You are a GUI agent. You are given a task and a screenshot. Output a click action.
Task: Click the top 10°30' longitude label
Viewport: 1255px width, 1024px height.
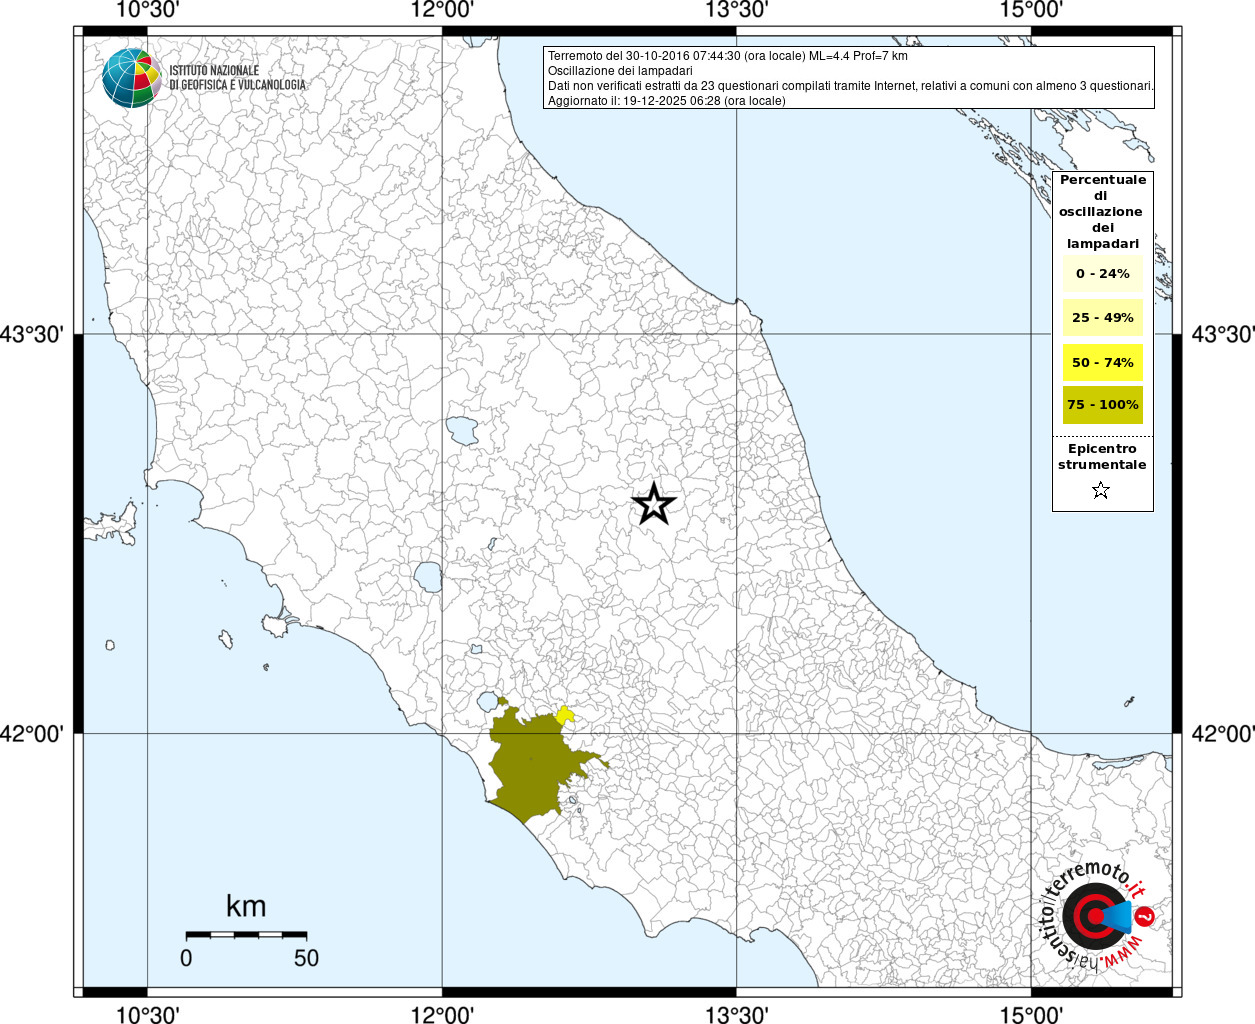click(x=147, y=10)
